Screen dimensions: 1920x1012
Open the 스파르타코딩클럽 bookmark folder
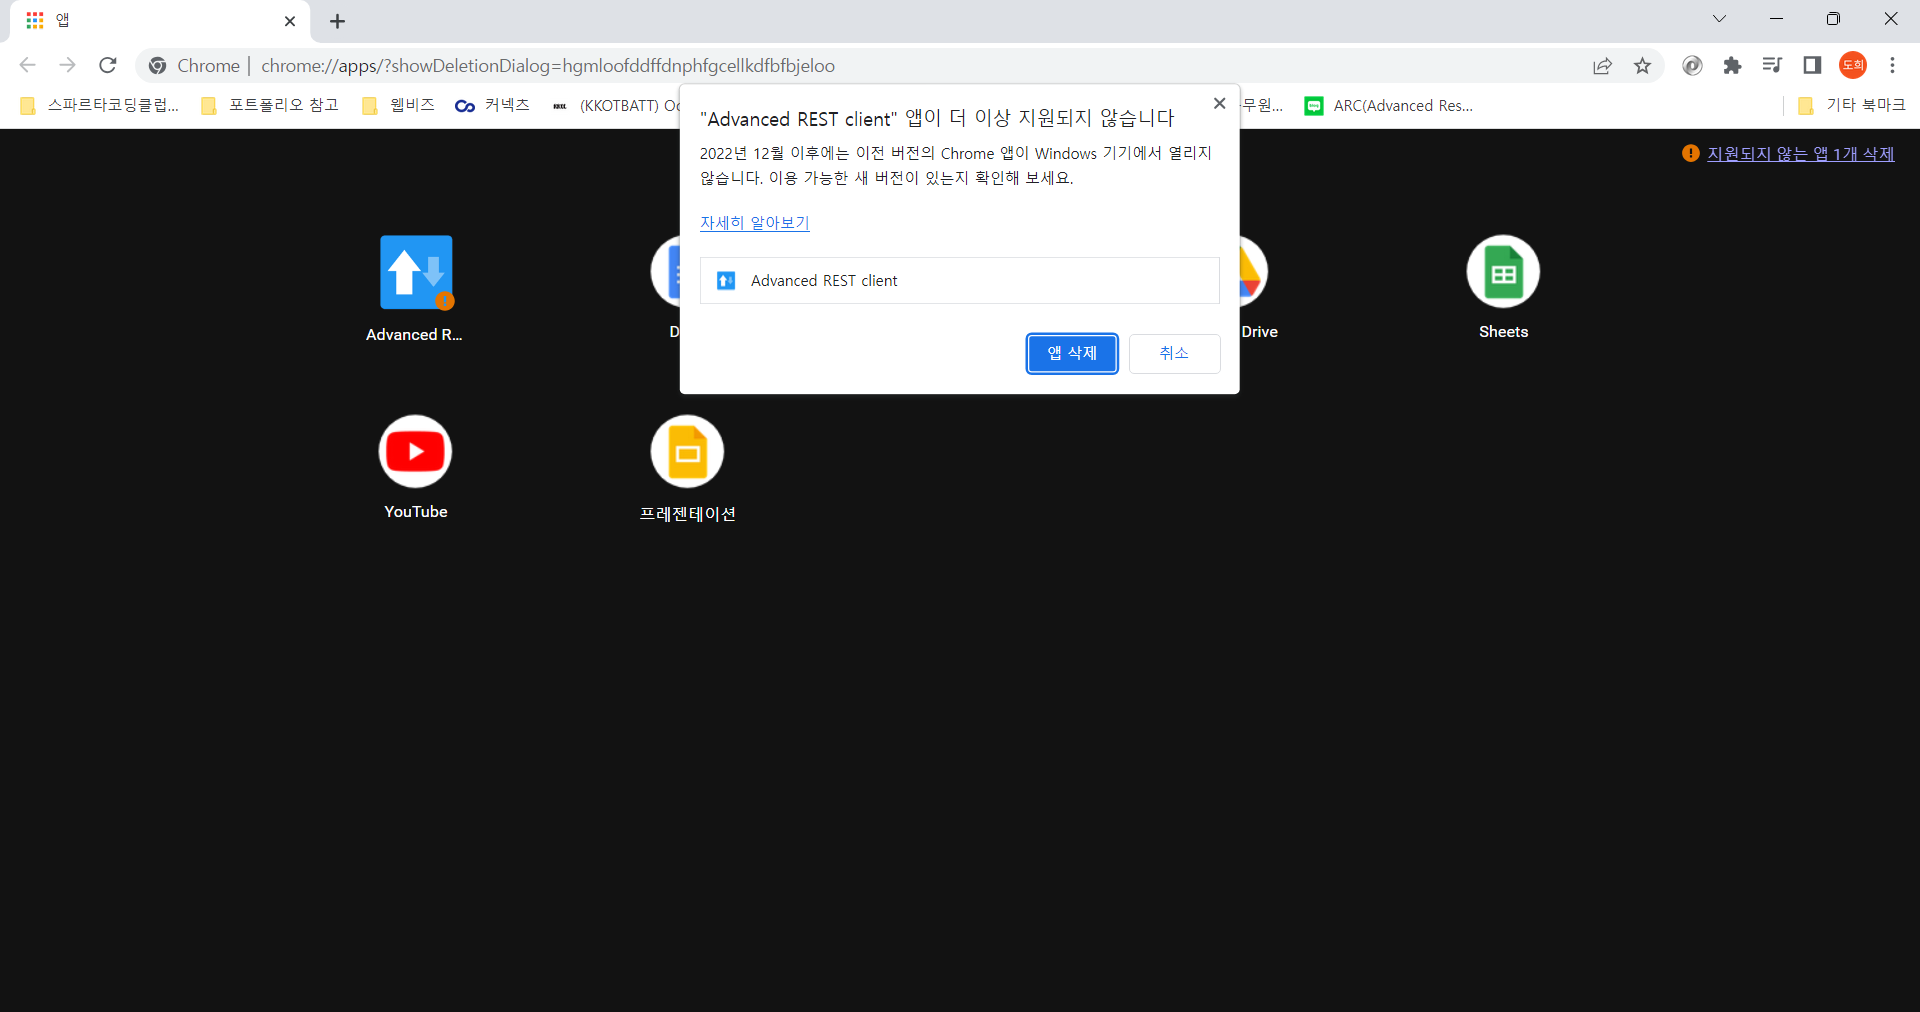tap(100, 105)
